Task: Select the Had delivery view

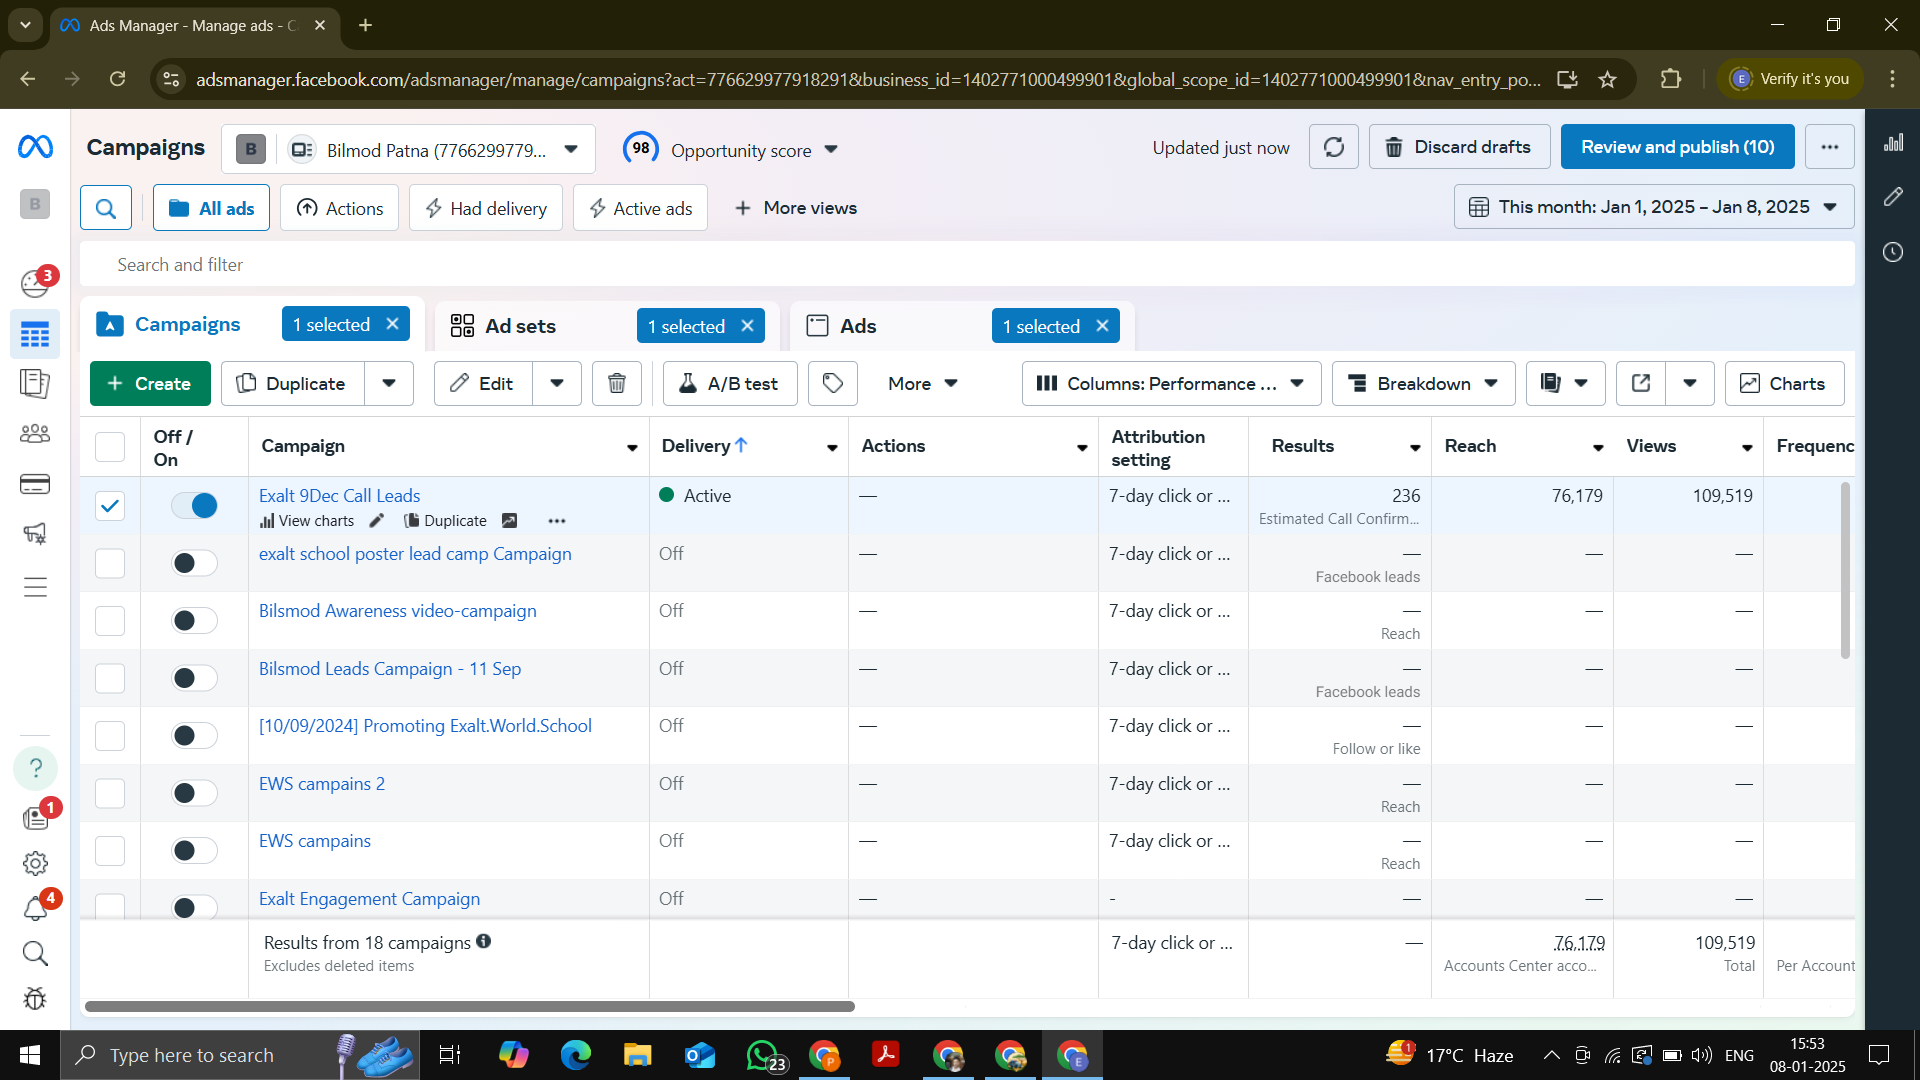Action: click(x=486, y=208)
